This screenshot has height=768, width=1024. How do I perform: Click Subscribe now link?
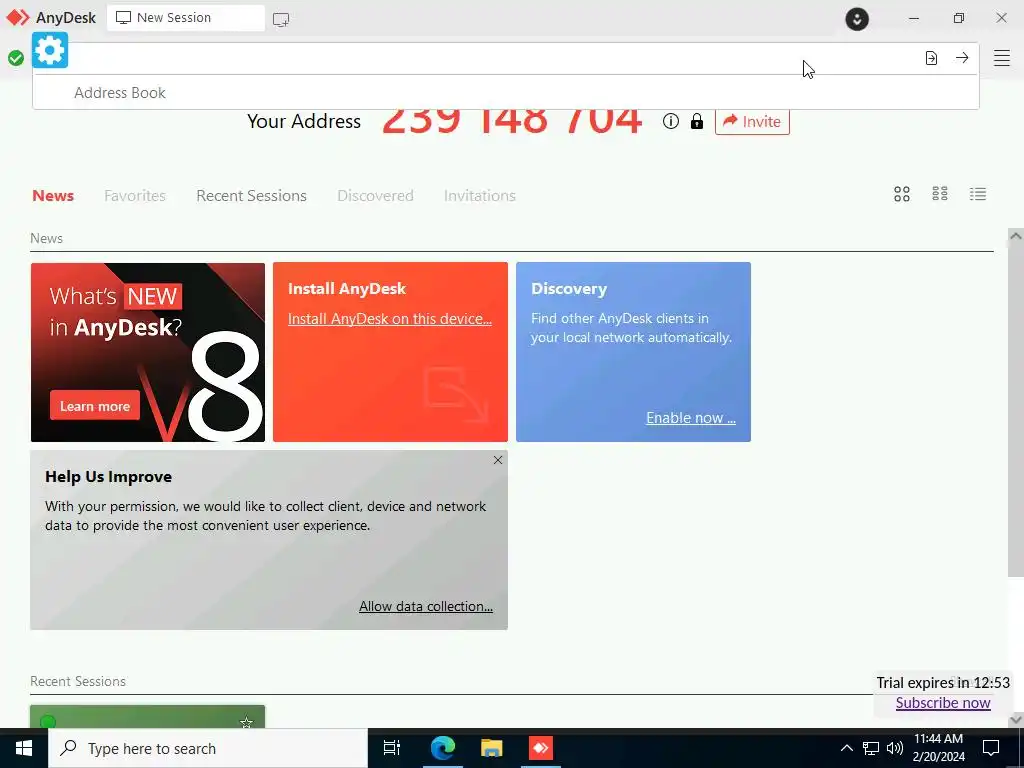point(943,703)
